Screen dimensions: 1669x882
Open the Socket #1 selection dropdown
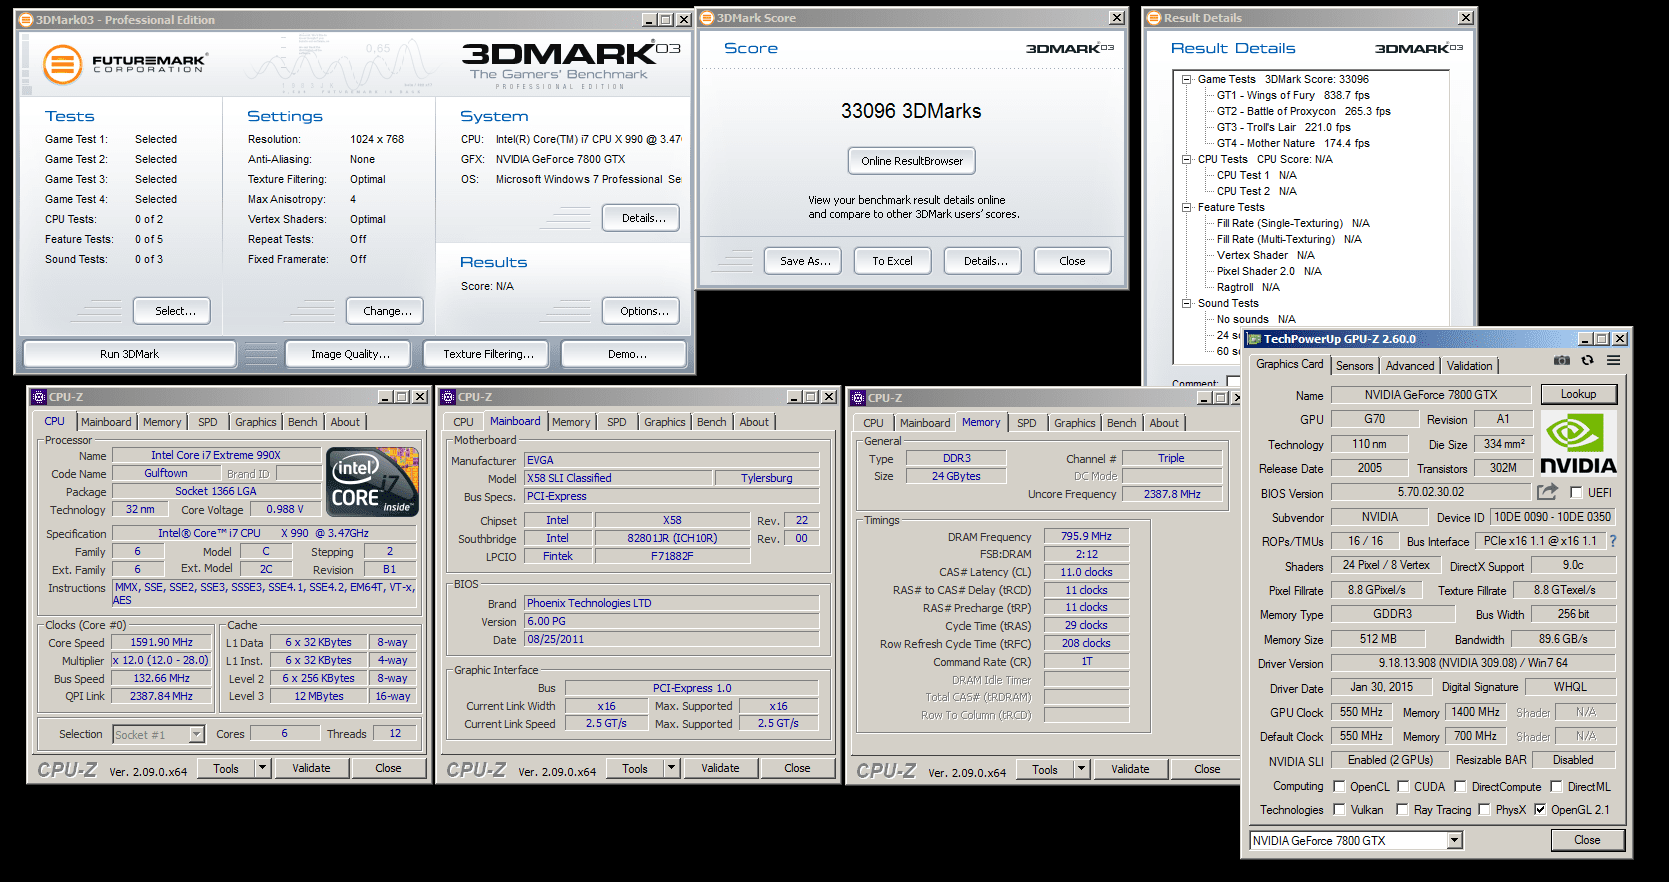pos(196,735)
